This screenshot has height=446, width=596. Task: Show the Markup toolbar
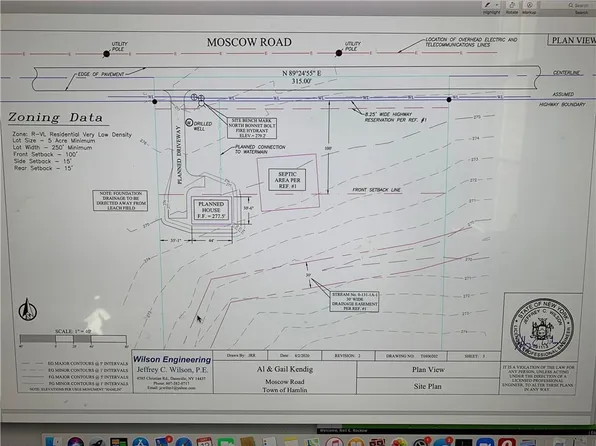click(529, 5)
